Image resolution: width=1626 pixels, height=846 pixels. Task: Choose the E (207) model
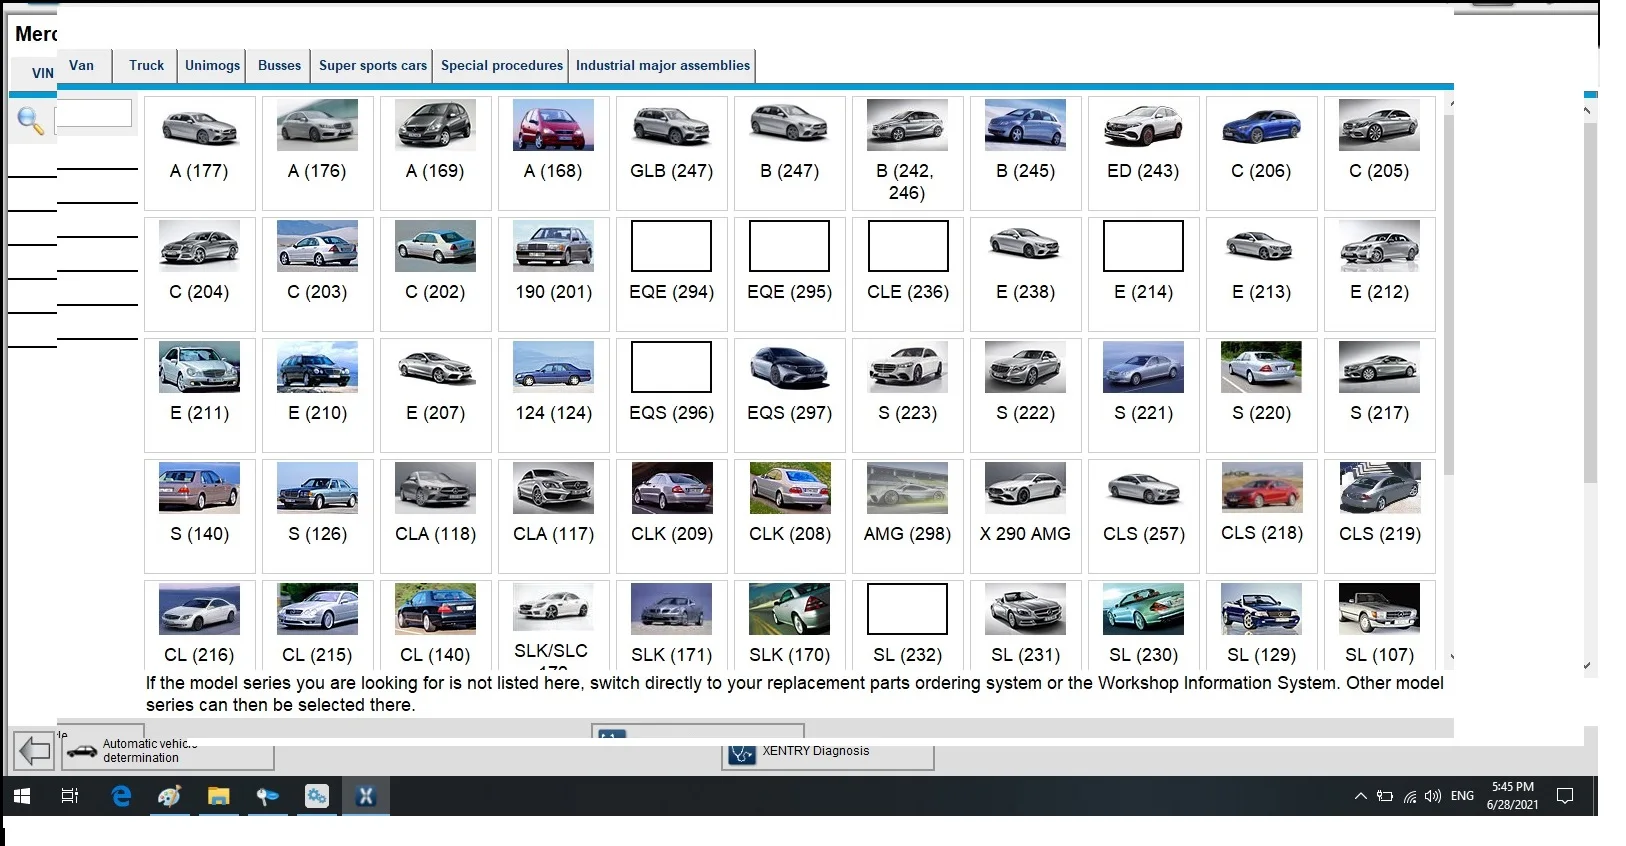tap(436, 395)
